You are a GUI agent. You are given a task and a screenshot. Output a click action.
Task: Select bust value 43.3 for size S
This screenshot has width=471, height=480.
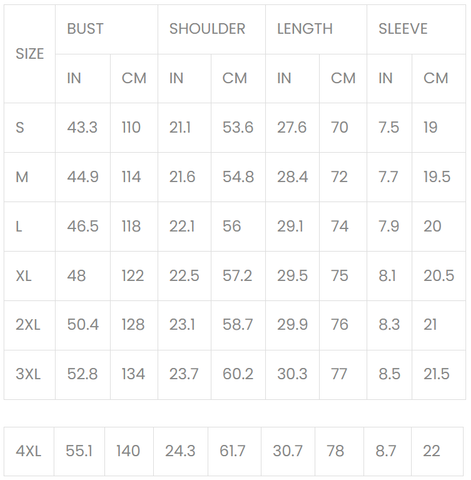tap(83, 128)
